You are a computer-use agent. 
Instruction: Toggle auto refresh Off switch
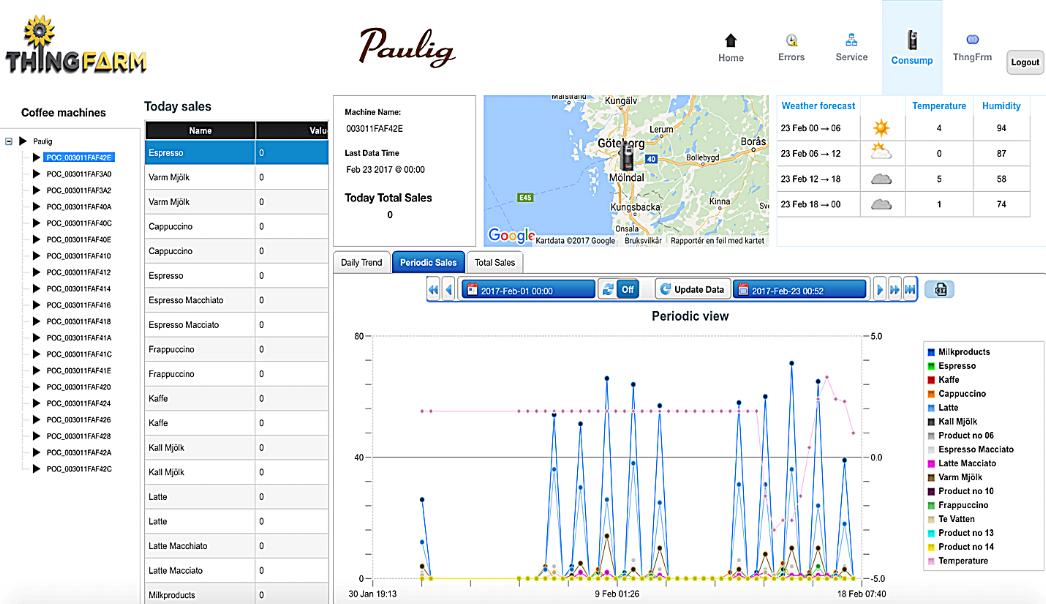[x=628, y=290]
